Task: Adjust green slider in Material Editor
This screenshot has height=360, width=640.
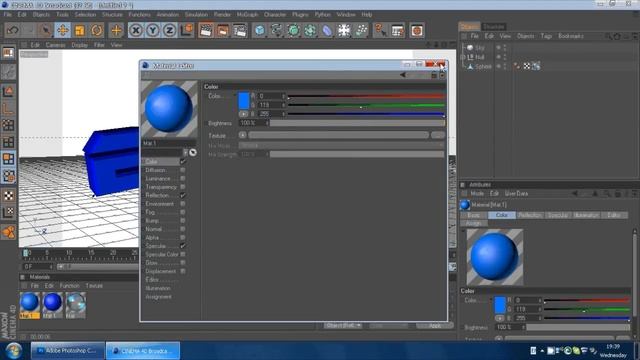Action: tap(366, 105)
